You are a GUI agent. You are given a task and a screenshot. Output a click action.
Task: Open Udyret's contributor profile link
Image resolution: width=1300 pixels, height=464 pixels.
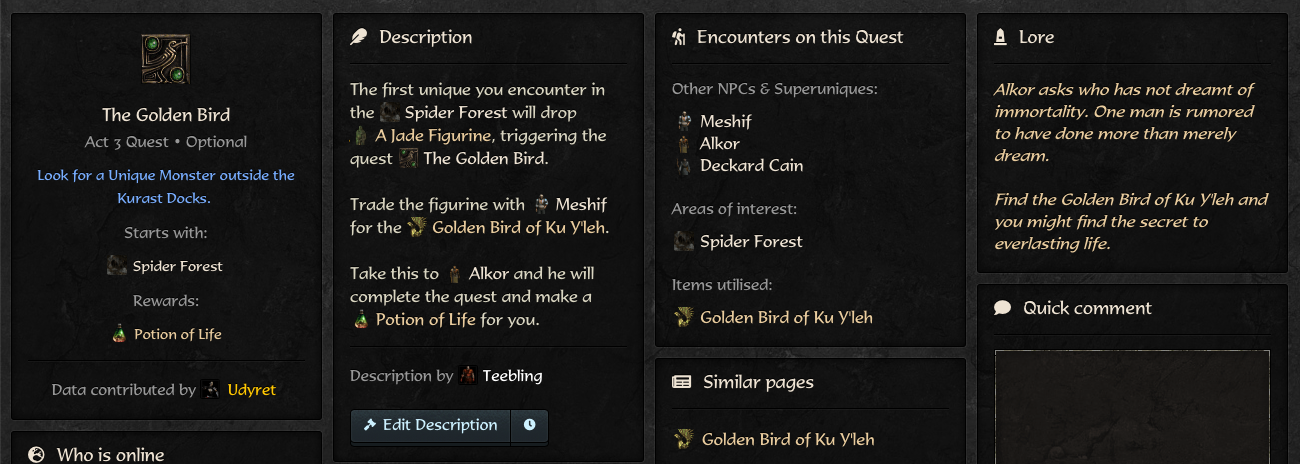252,389
